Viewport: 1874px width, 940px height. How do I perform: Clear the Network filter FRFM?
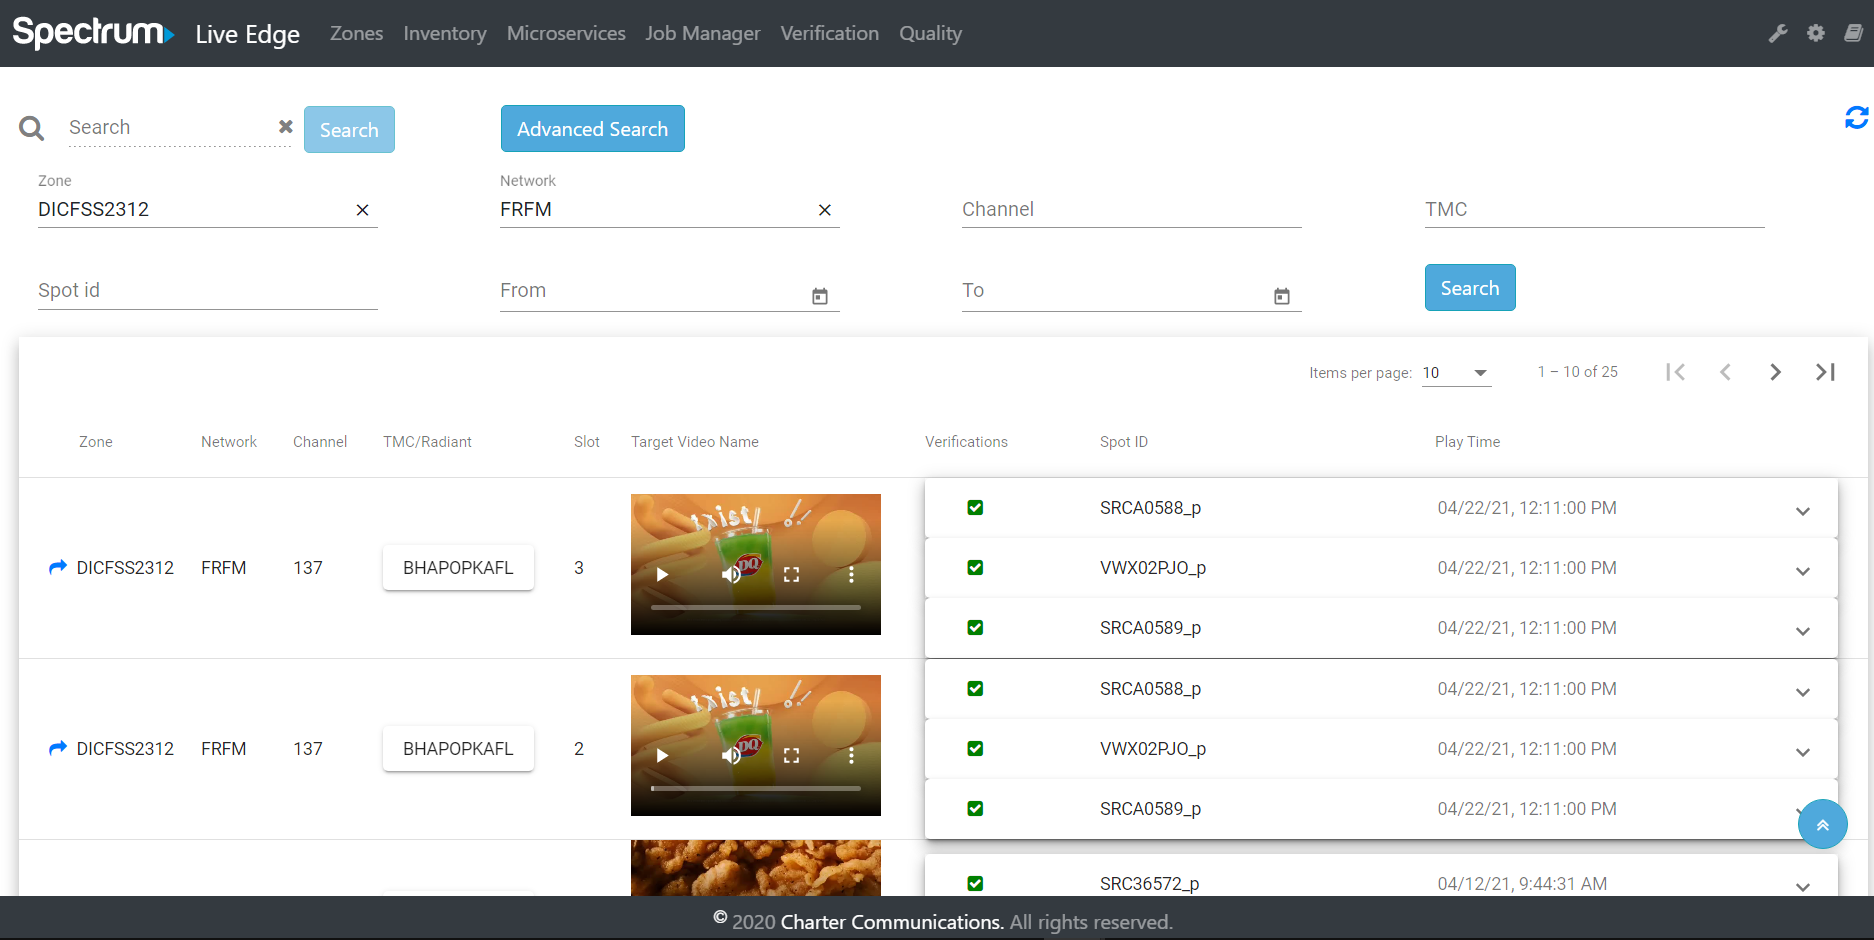tap(825, 210)
